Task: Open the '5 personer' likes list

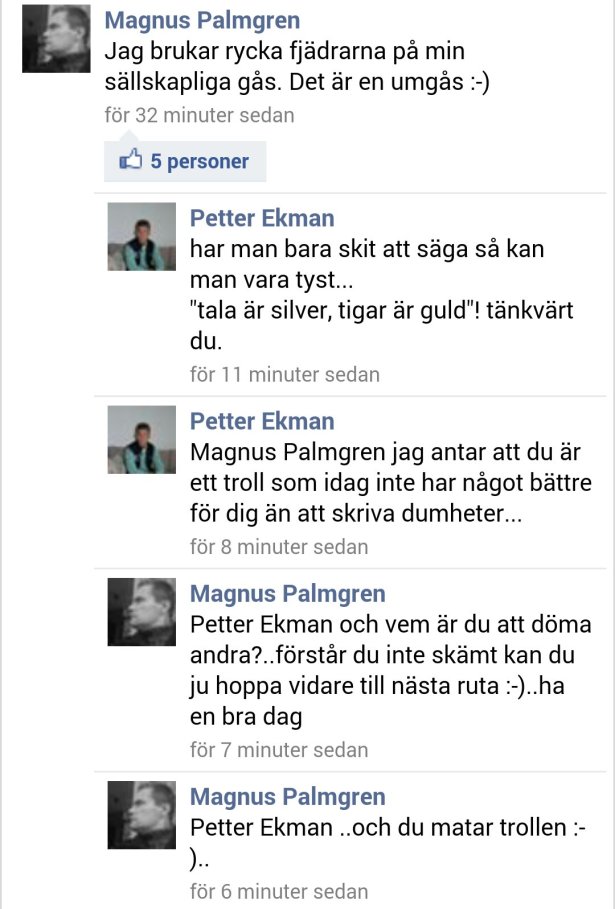Action: click(x=185, y=161)
